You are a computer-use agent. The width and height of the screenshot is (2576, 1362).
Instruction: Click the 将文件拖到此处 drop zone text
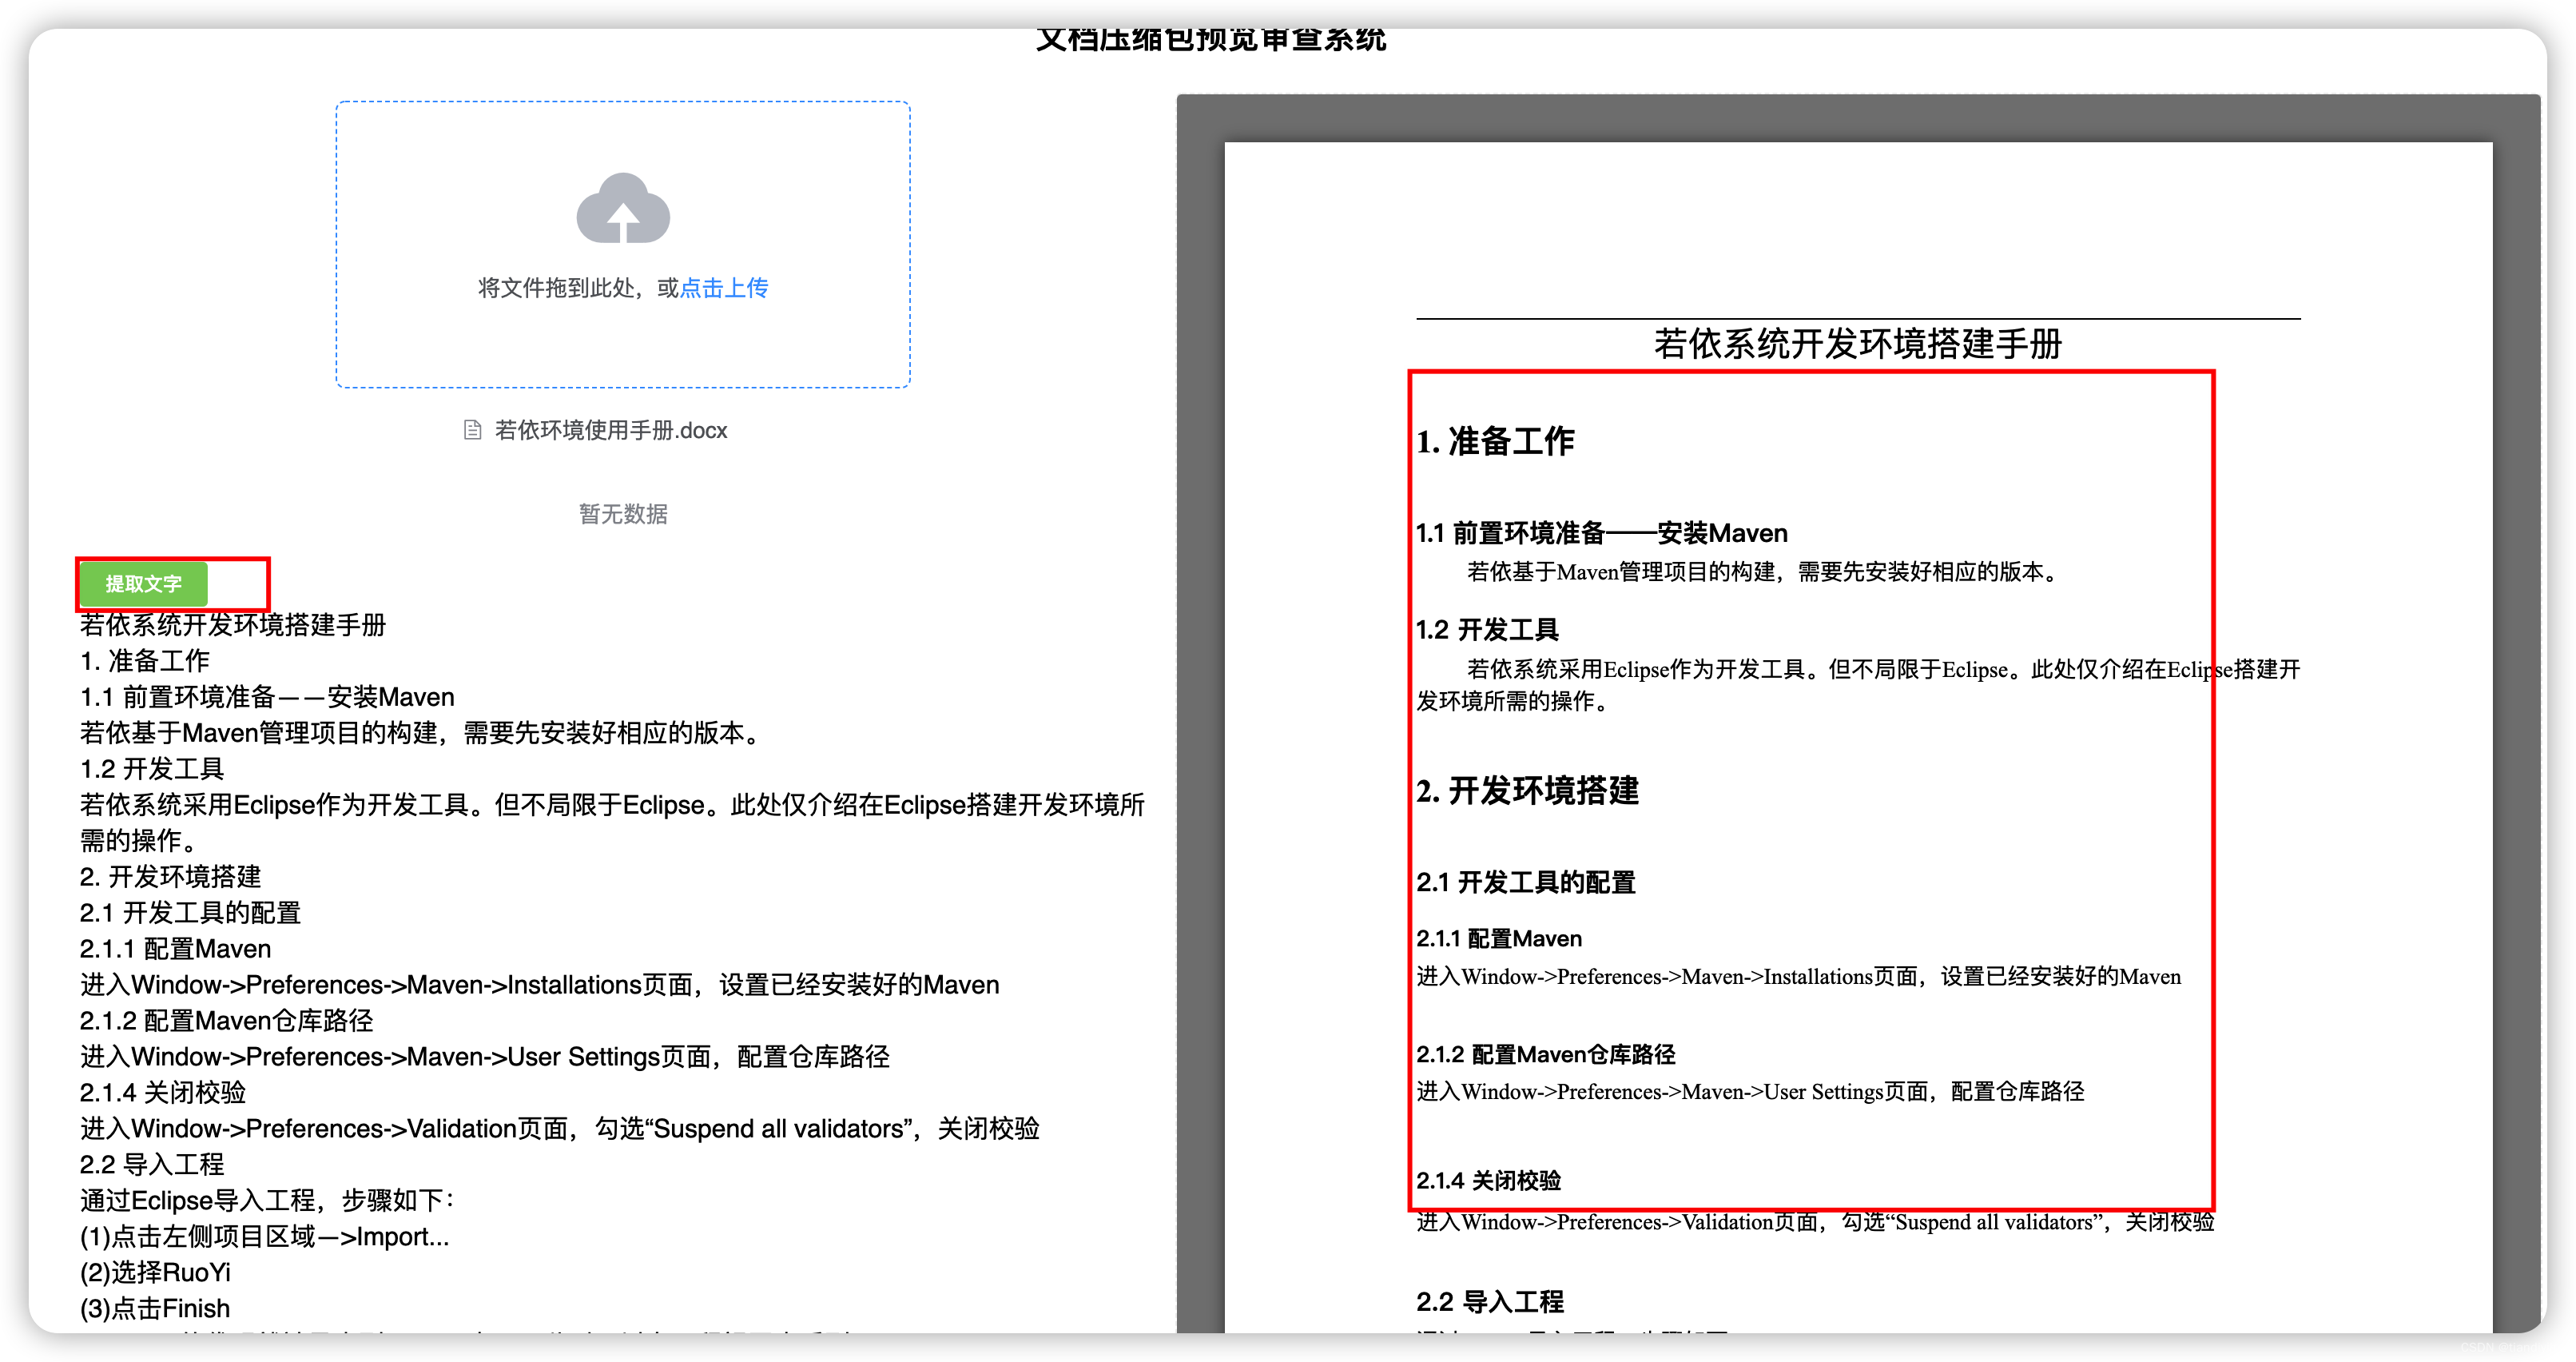coord(556,288)
